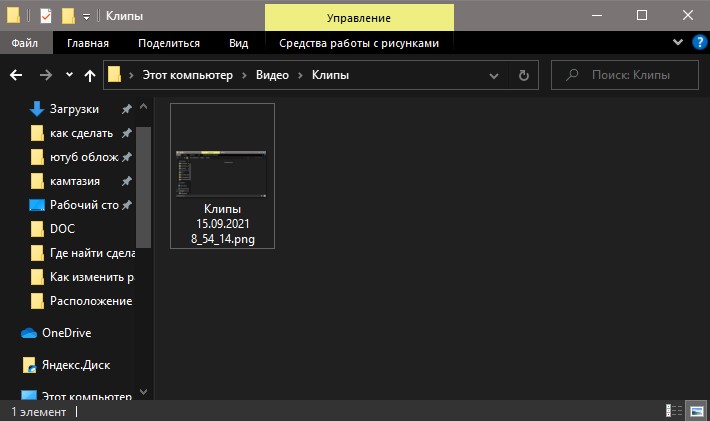710x421 pixels.
Task: Click the navigation pane scroll up arrow
Action: (x=144, y=107)
